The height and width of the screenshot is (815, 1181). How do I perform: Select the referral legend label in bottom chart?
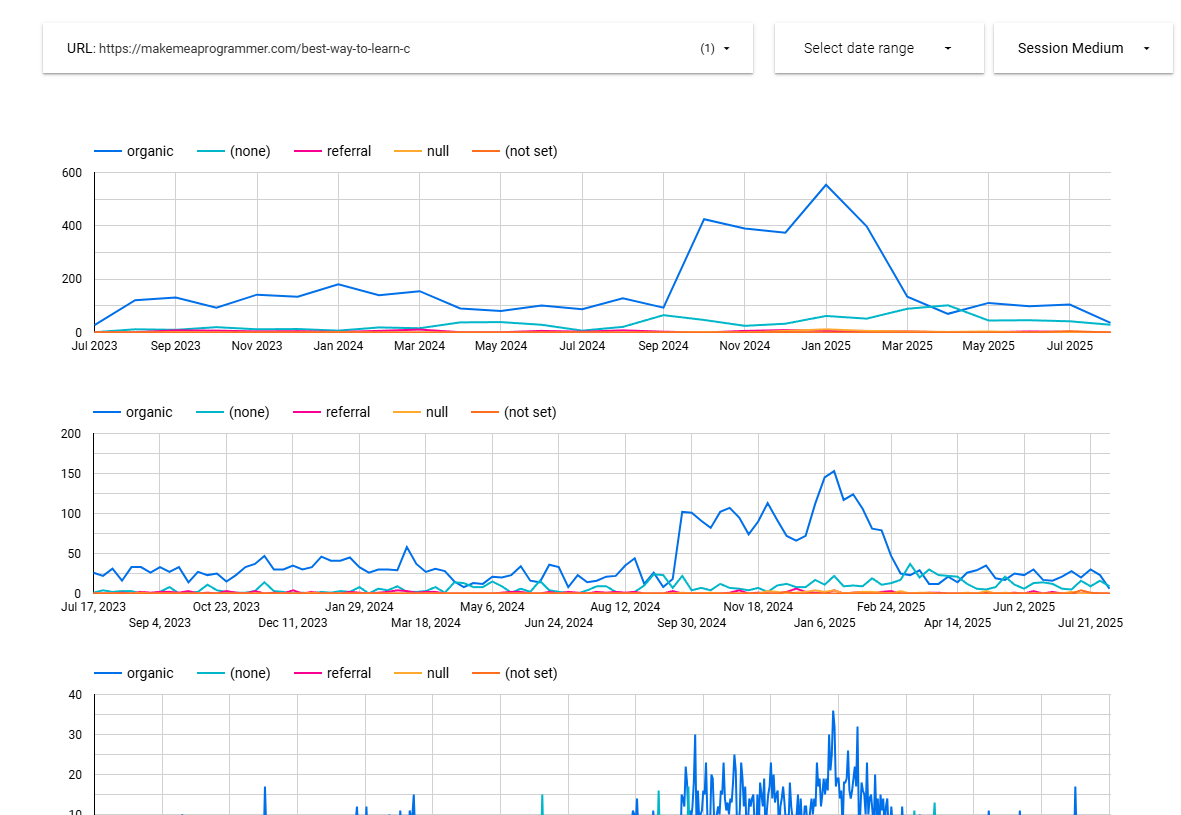348,673
